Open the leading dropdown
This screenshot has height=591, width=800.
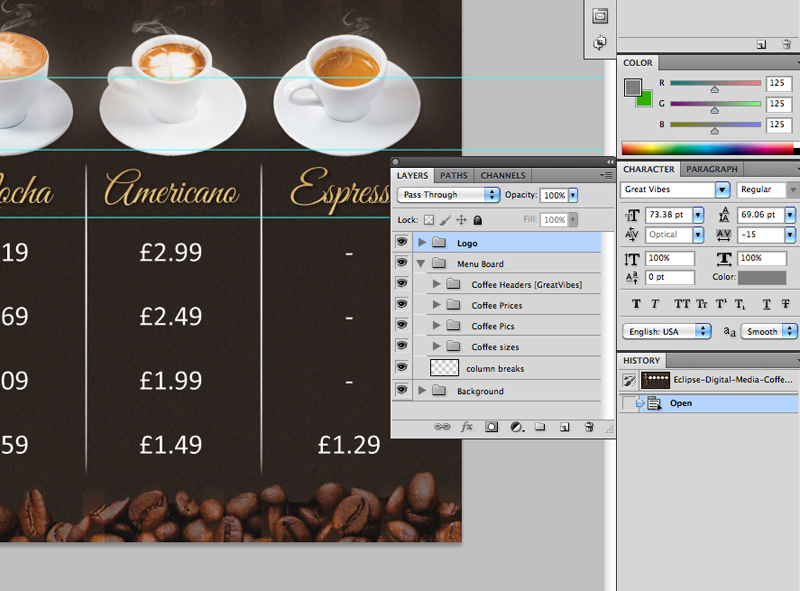pos(790,215)
